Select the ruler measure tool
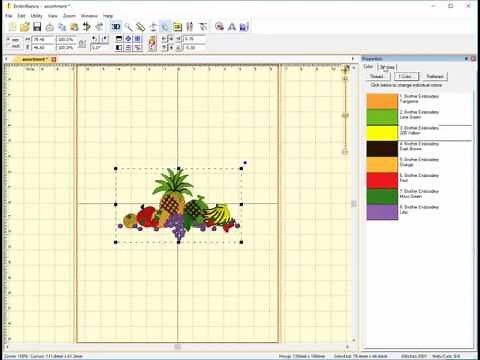480x360 pixels. tap(141, 27)
